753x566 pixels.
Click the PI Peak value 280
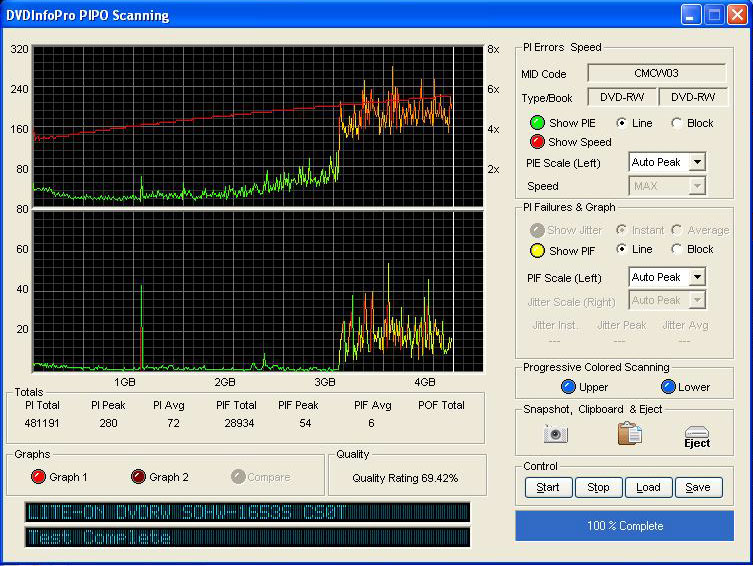tap(109, 423)
